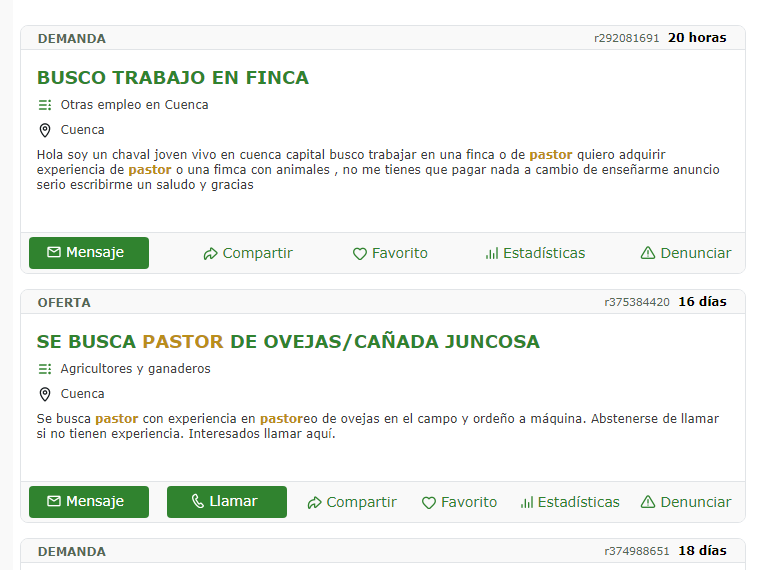Click category list icon beside 'Otras empleo en Cuenca'
This screenshot has height=570, width=758.
click(x=45, y=105)
